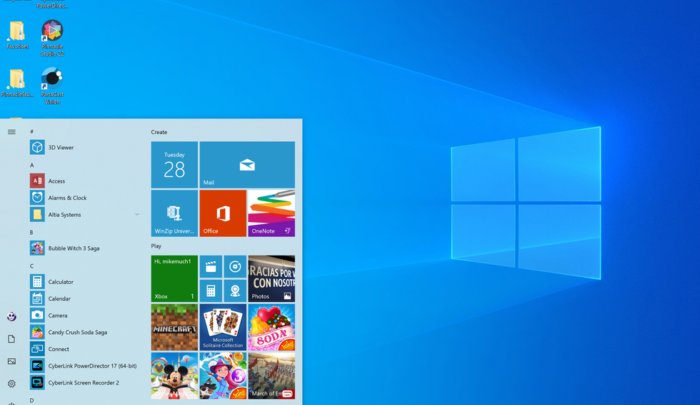Screen dimensions: 700x405
Task: Select the Favorites folder on desktop
Action: click(x=17, y=35)
